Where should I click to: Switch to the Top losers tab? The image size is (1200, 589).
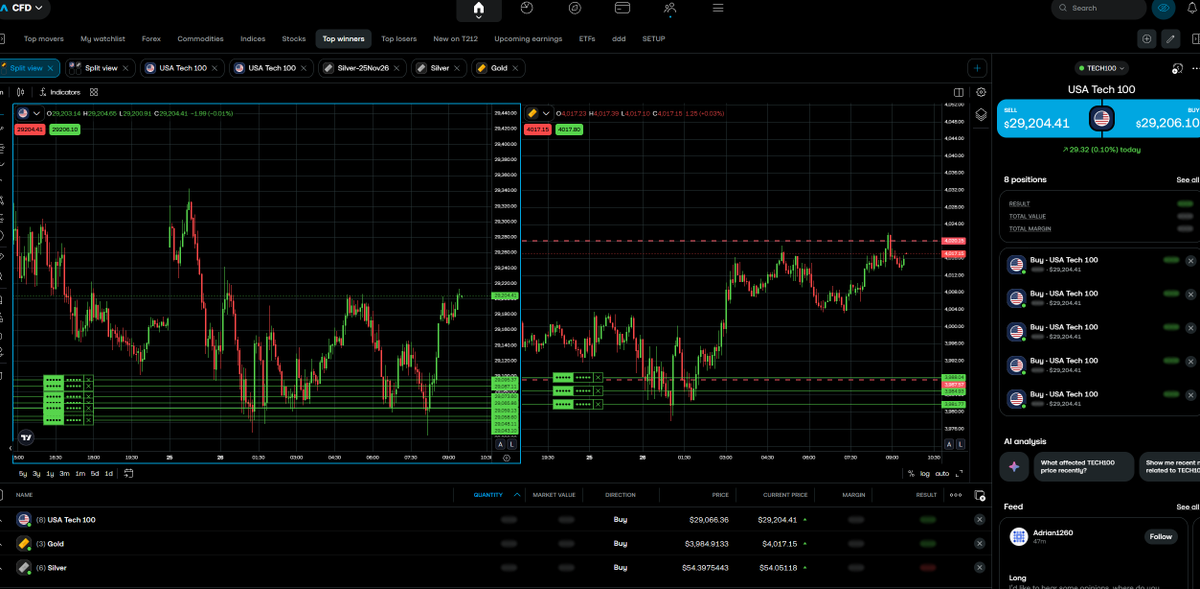(399, 39)
